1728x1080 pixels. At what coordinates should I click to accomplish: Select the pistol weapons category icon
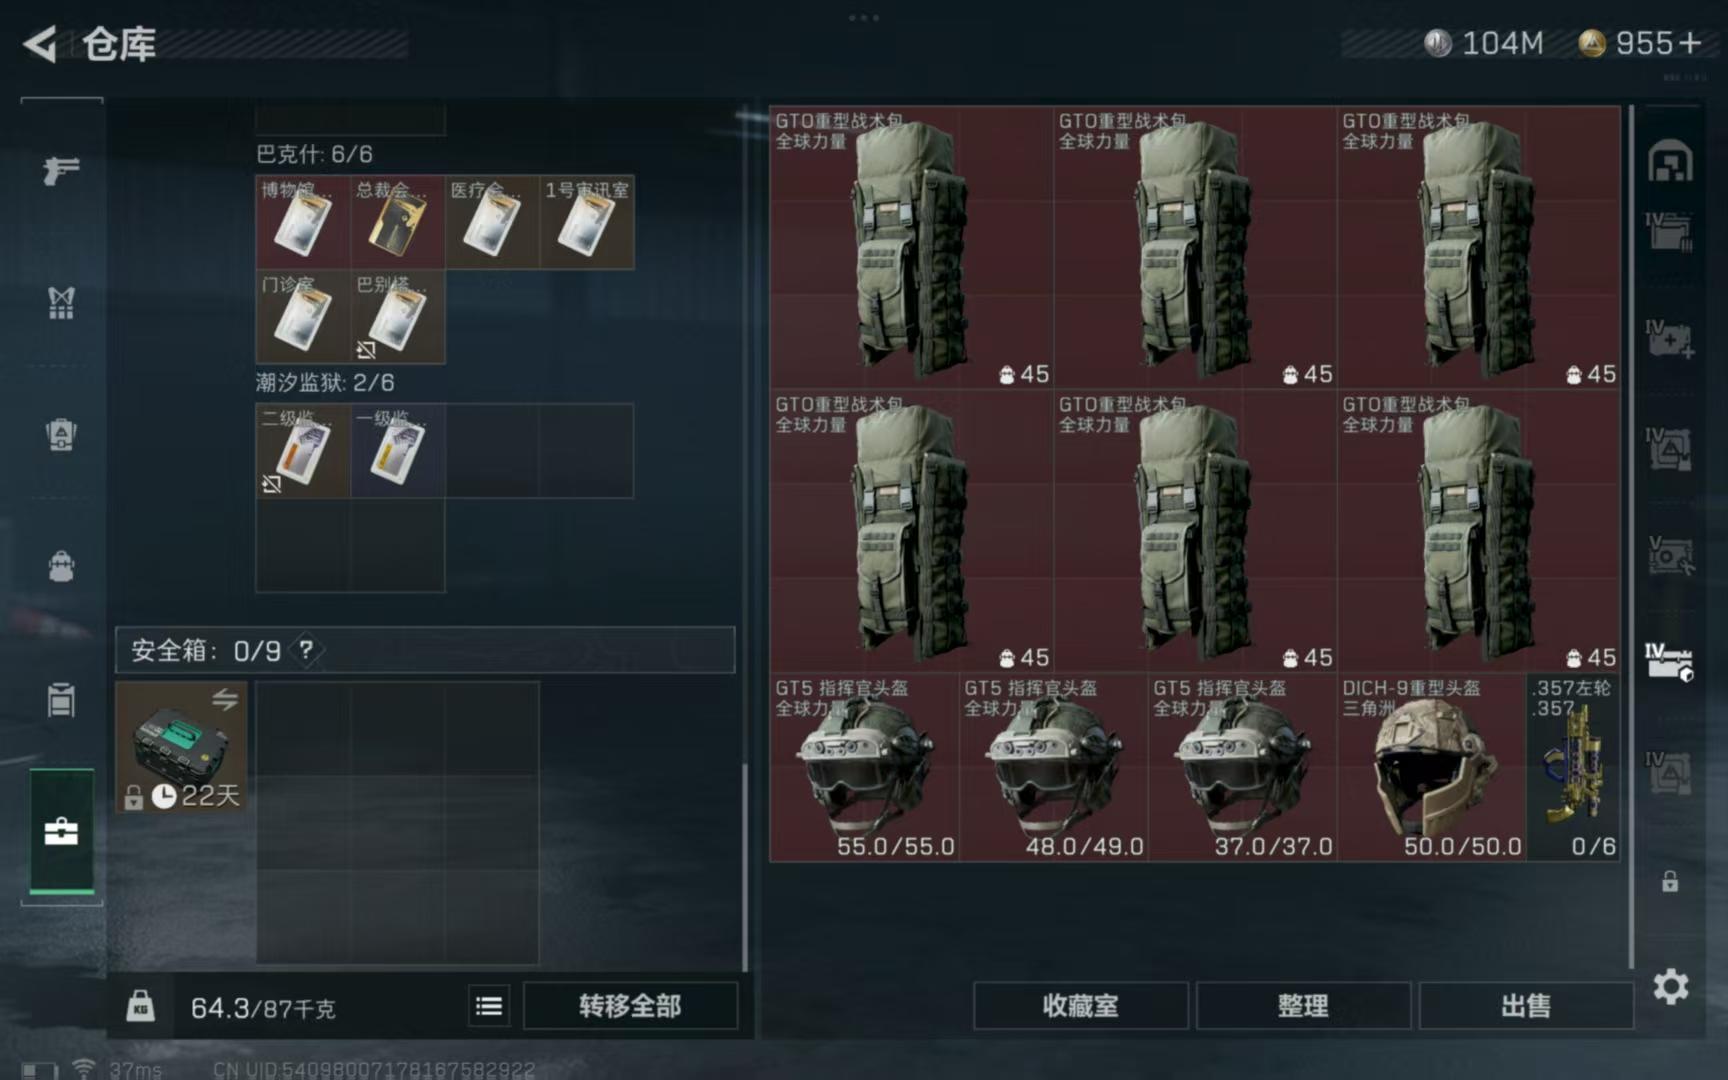point(61,170)
